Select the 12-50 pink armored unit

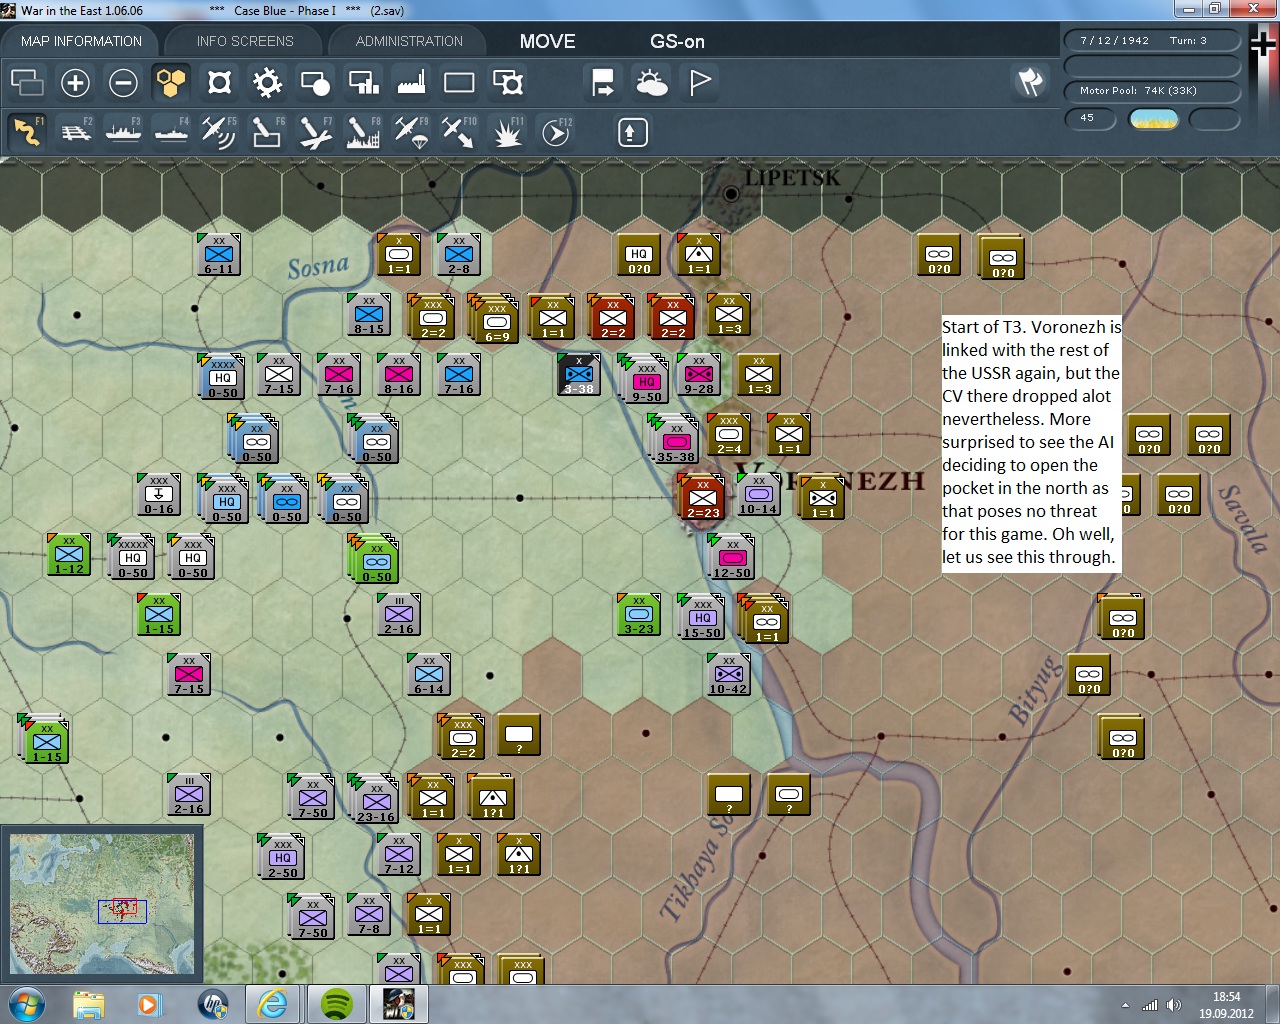[x=732, y=557]
